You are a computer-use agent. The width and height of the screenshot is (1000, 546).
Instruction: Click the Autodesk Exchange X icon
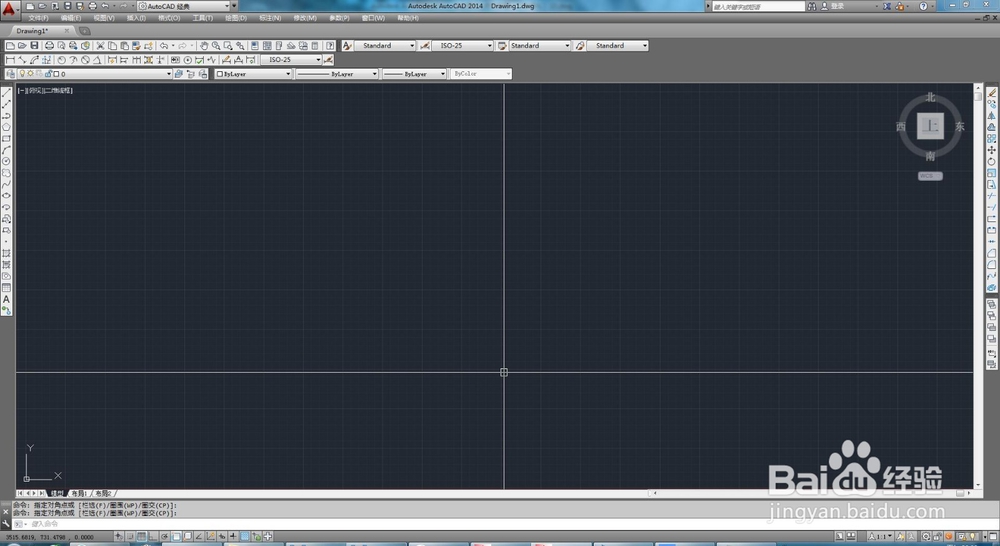tap(887, 6)
